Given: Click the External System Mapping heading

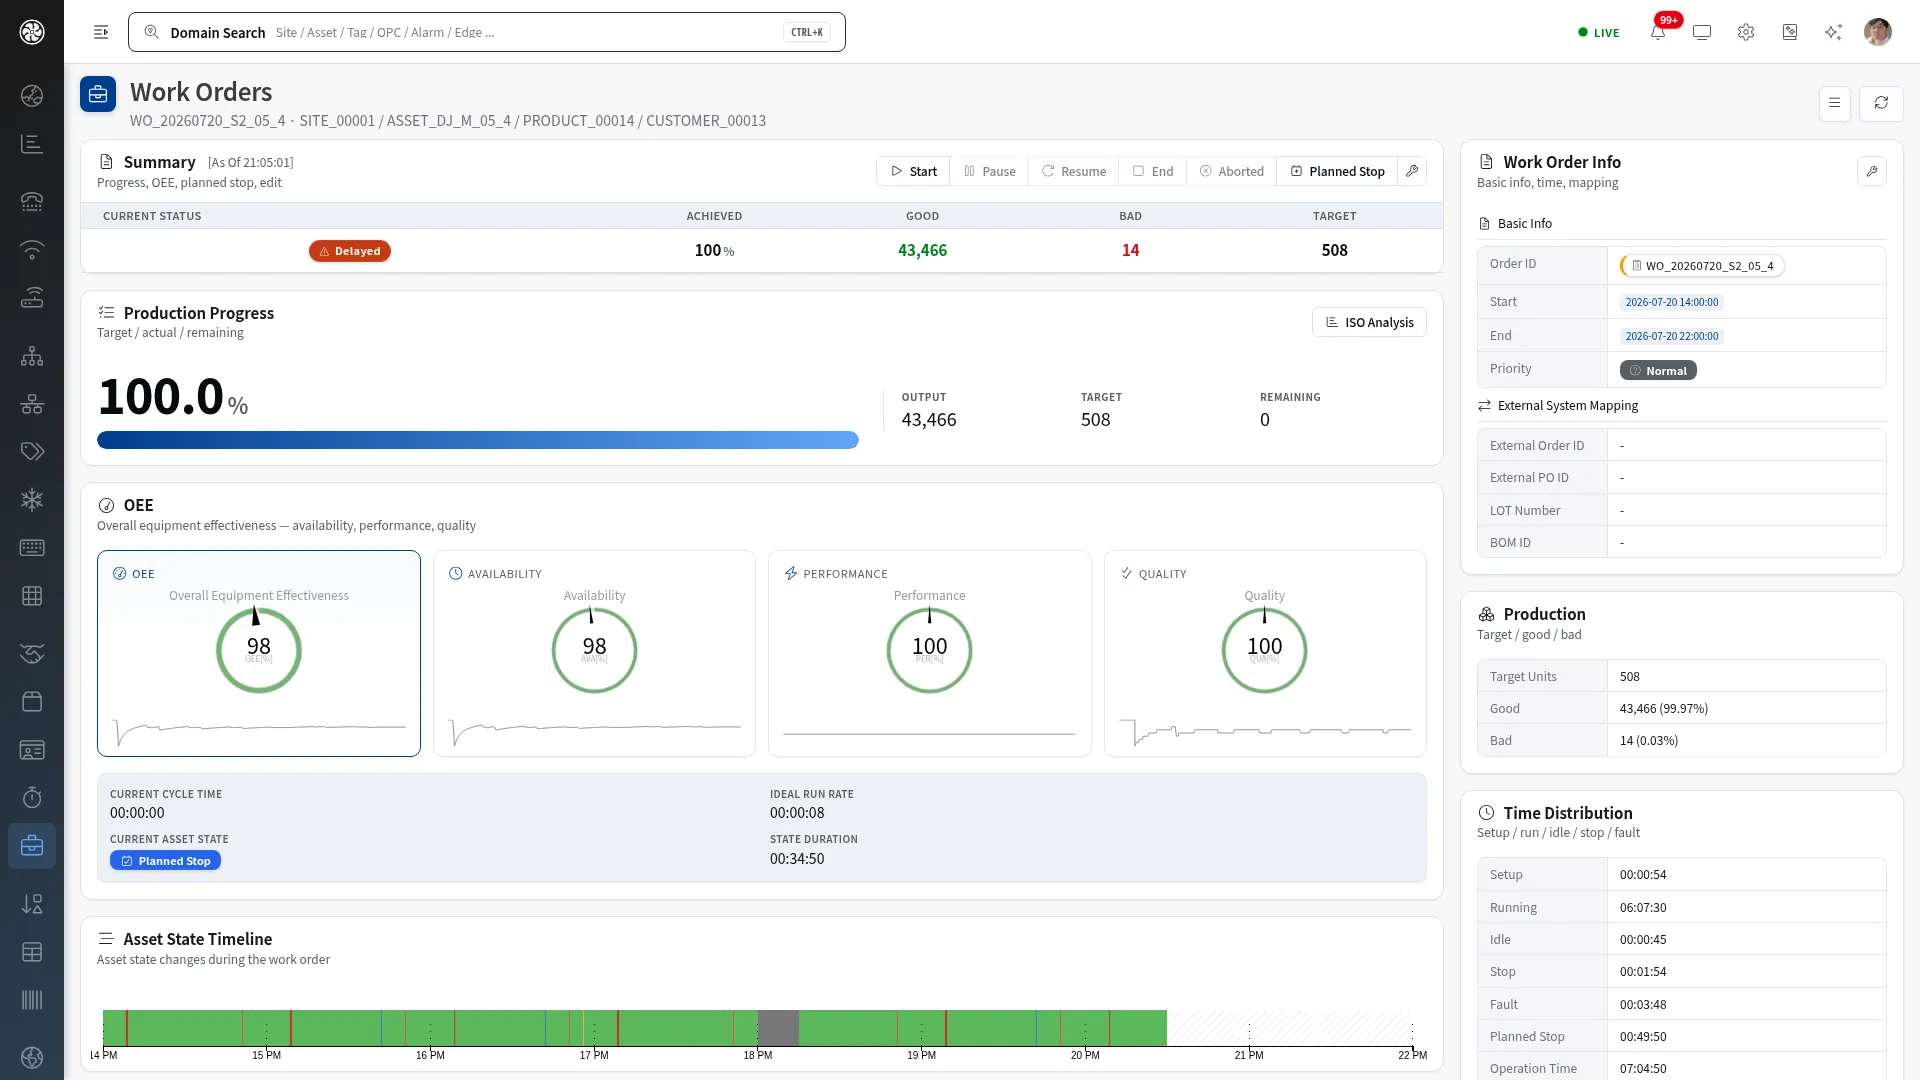Looking at the screenshot, I should coord(1567,406).
